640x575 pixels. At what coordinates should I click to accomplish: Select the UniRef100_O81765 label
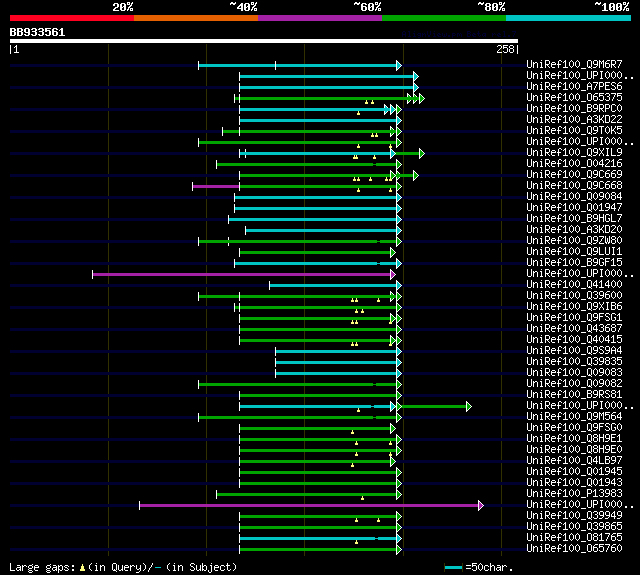tap(574, 538)
